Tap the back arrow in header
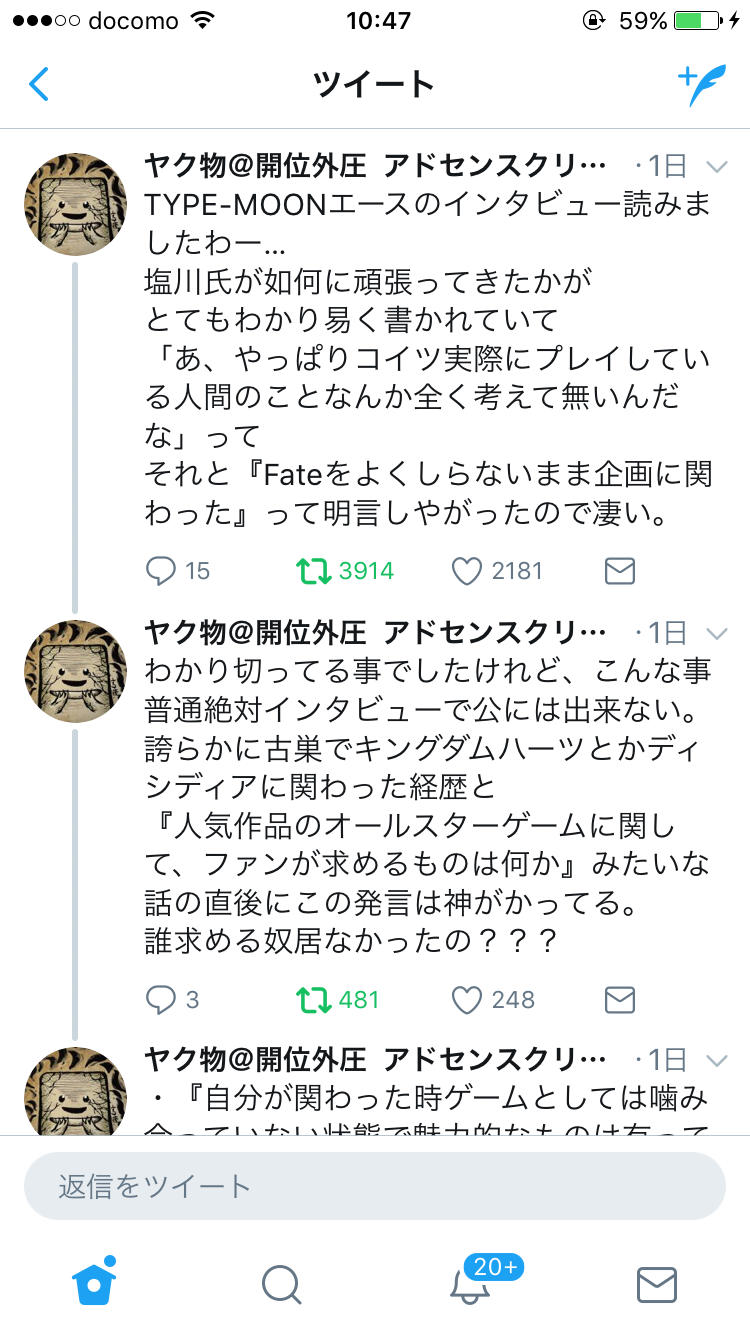The height and width of the screenshot is (1334, 750). pos(39,84)
